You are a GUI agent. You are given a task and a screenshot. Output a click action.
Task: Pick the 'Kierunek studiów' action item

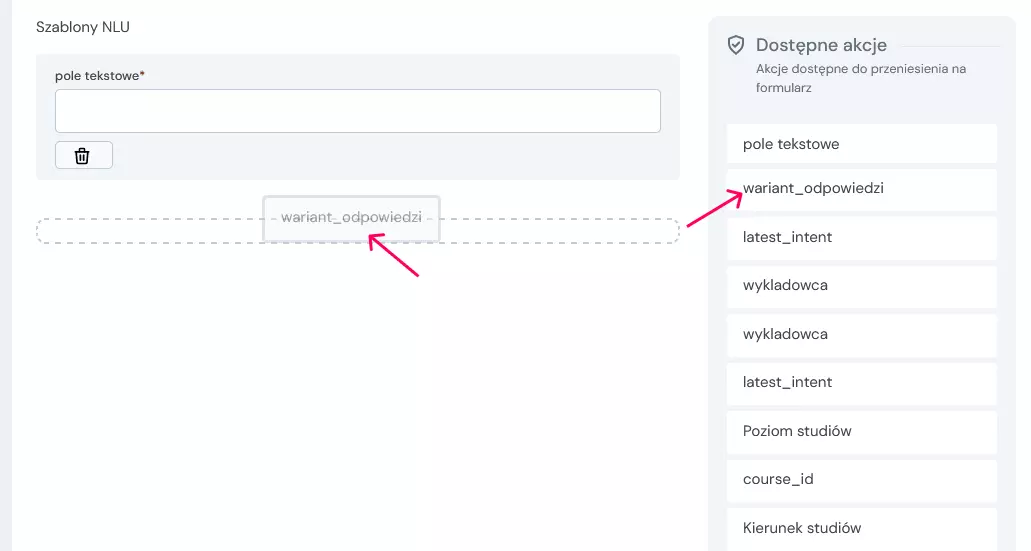pos(861,528)
